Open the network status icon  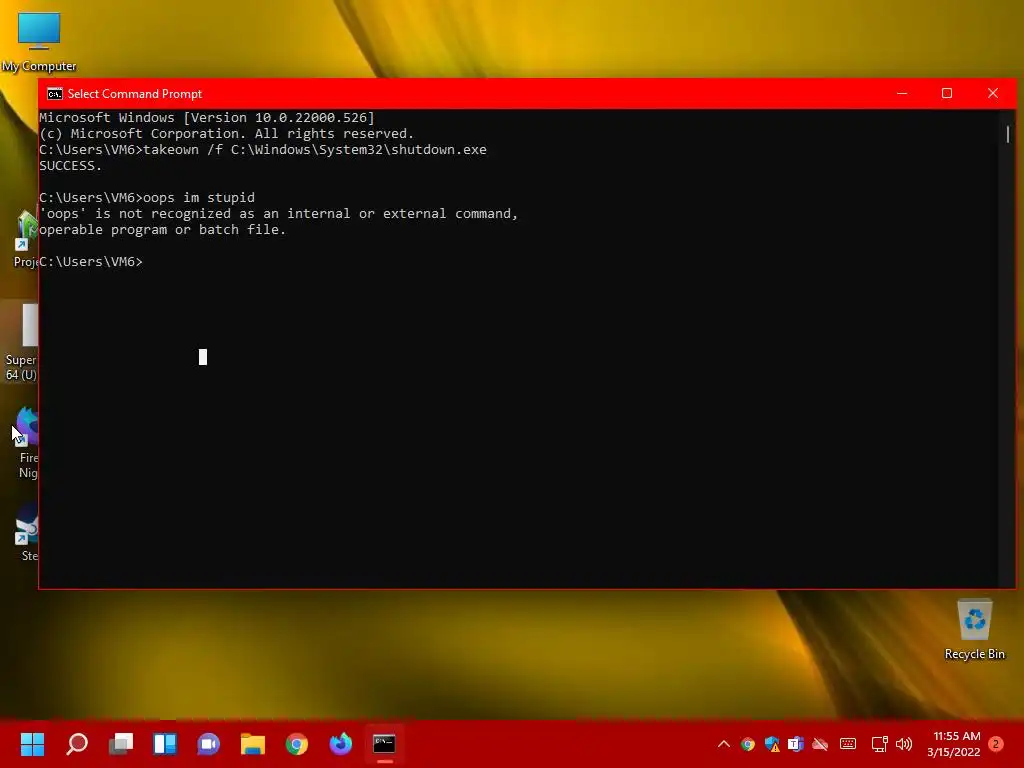(x=880, y=744)
